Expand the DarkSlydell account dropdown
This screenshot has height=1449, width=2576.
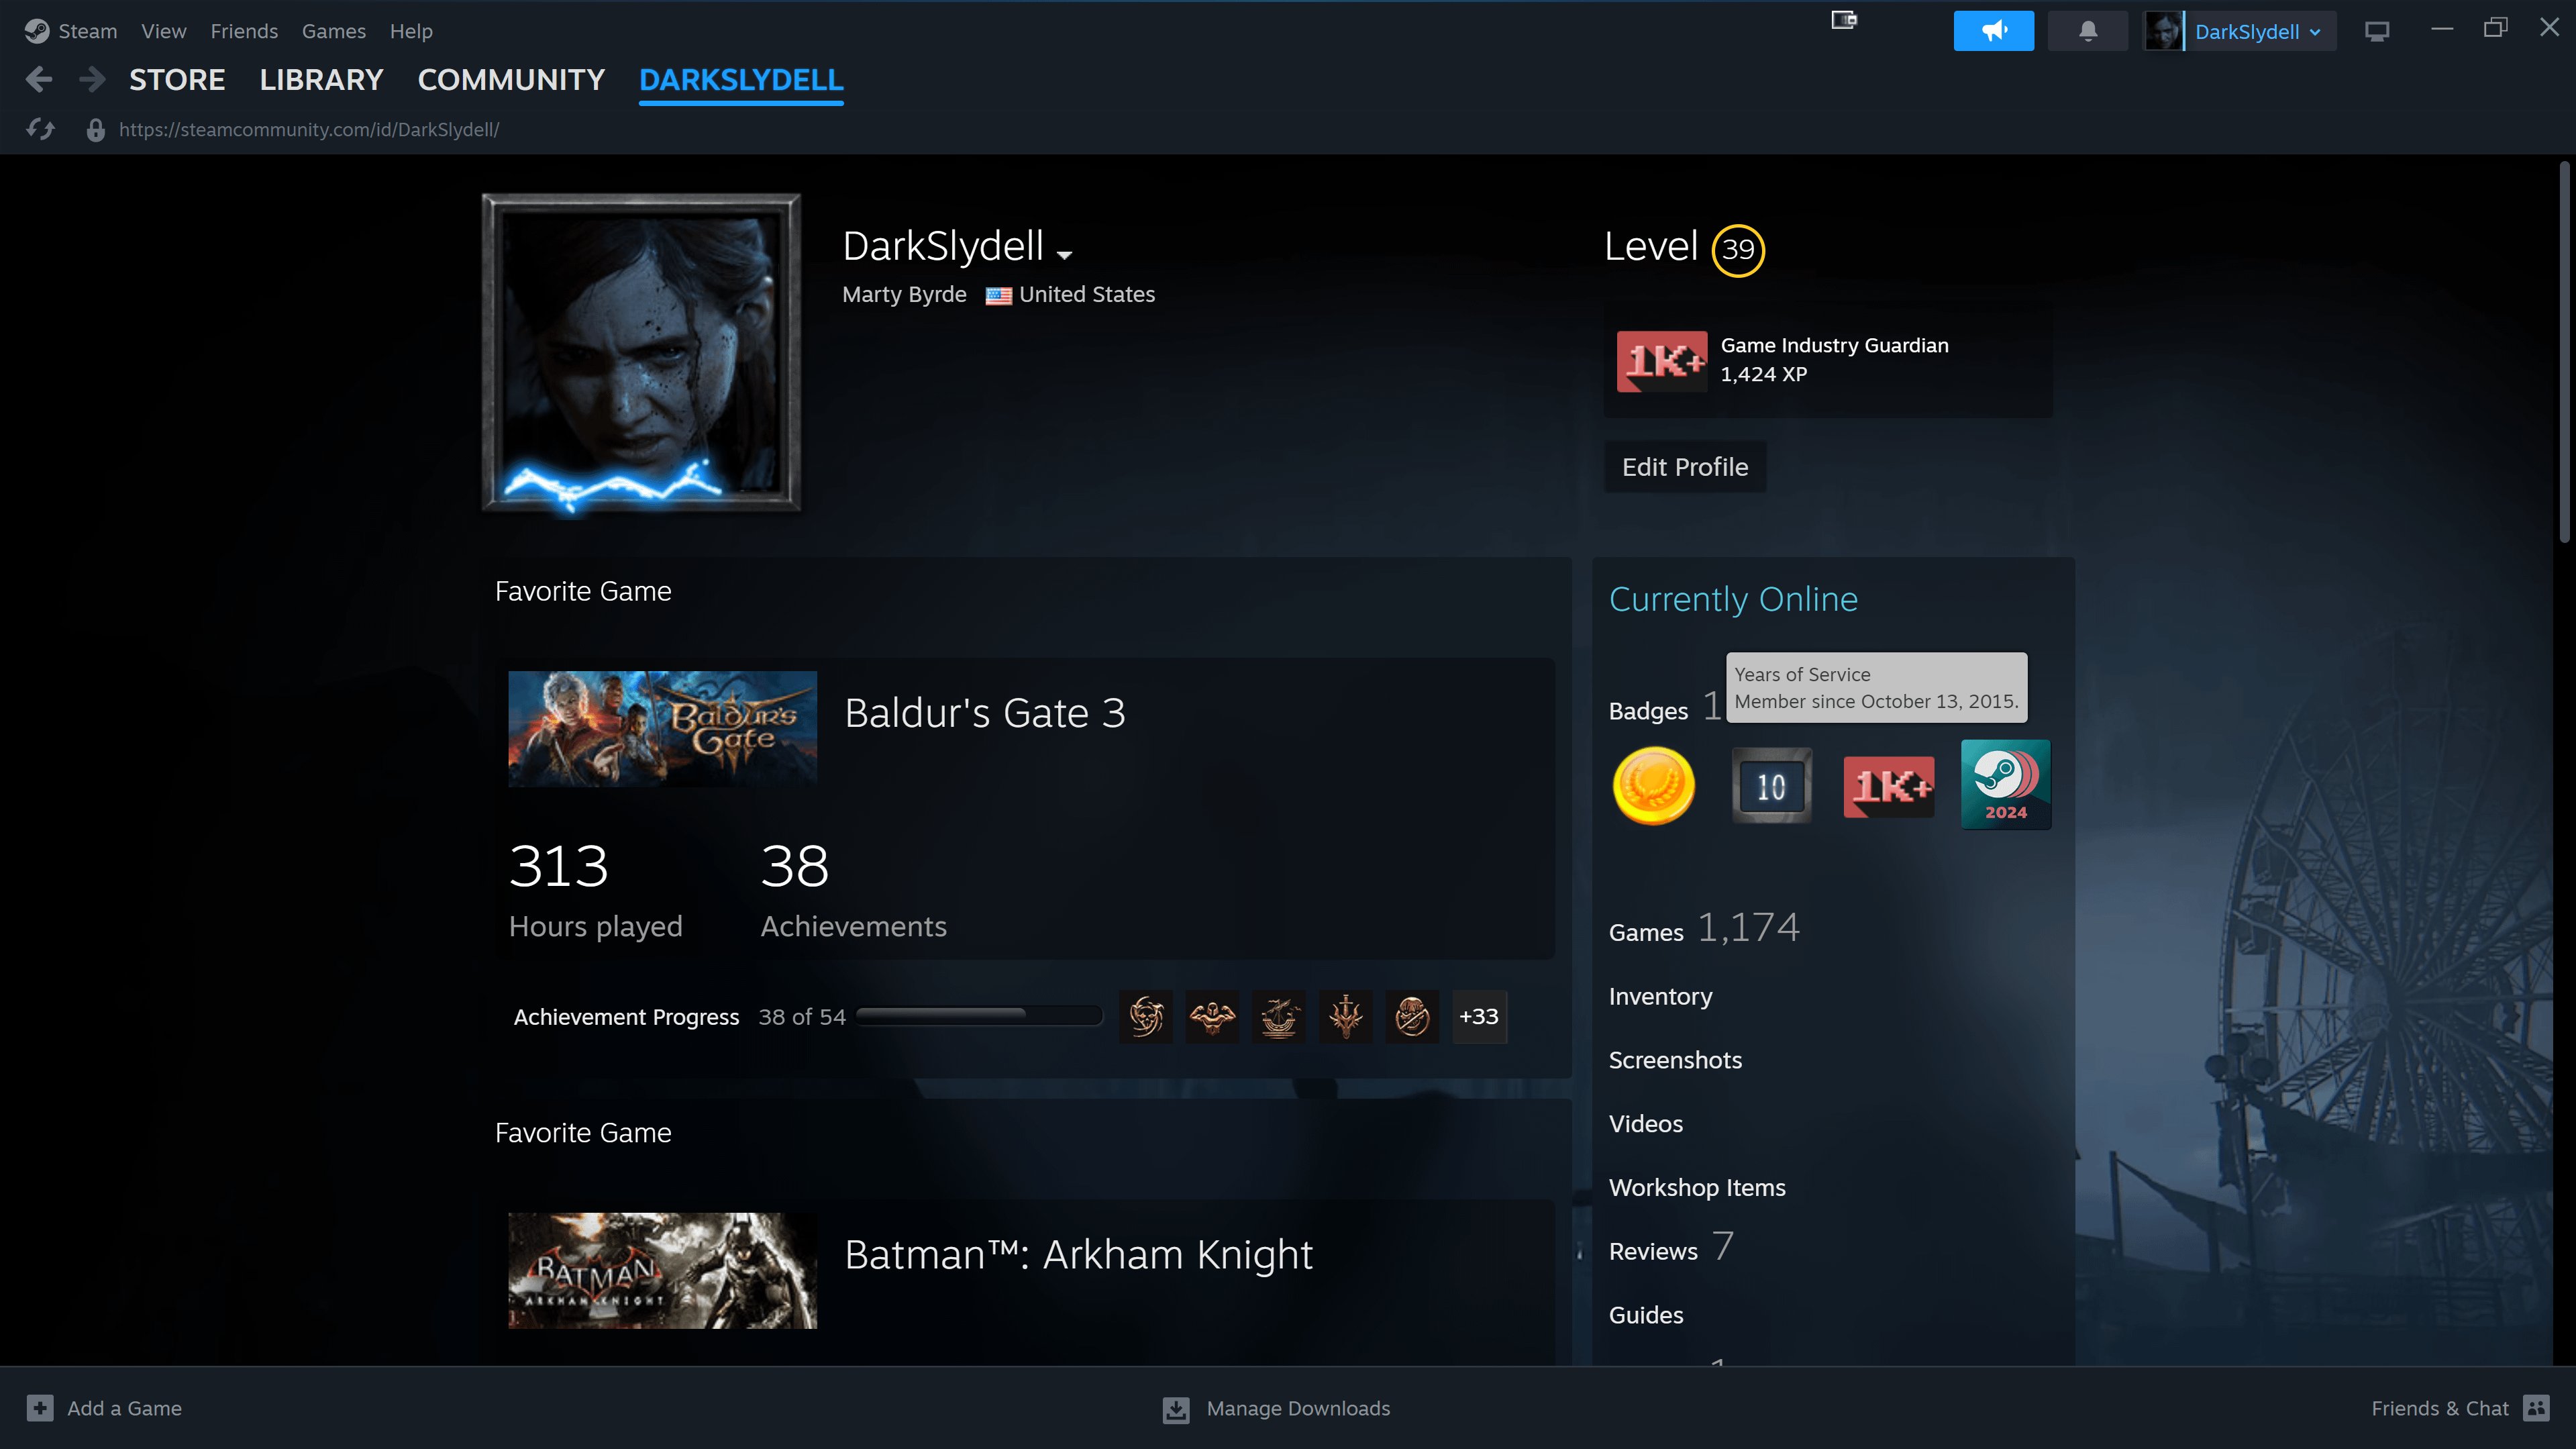2257,32
